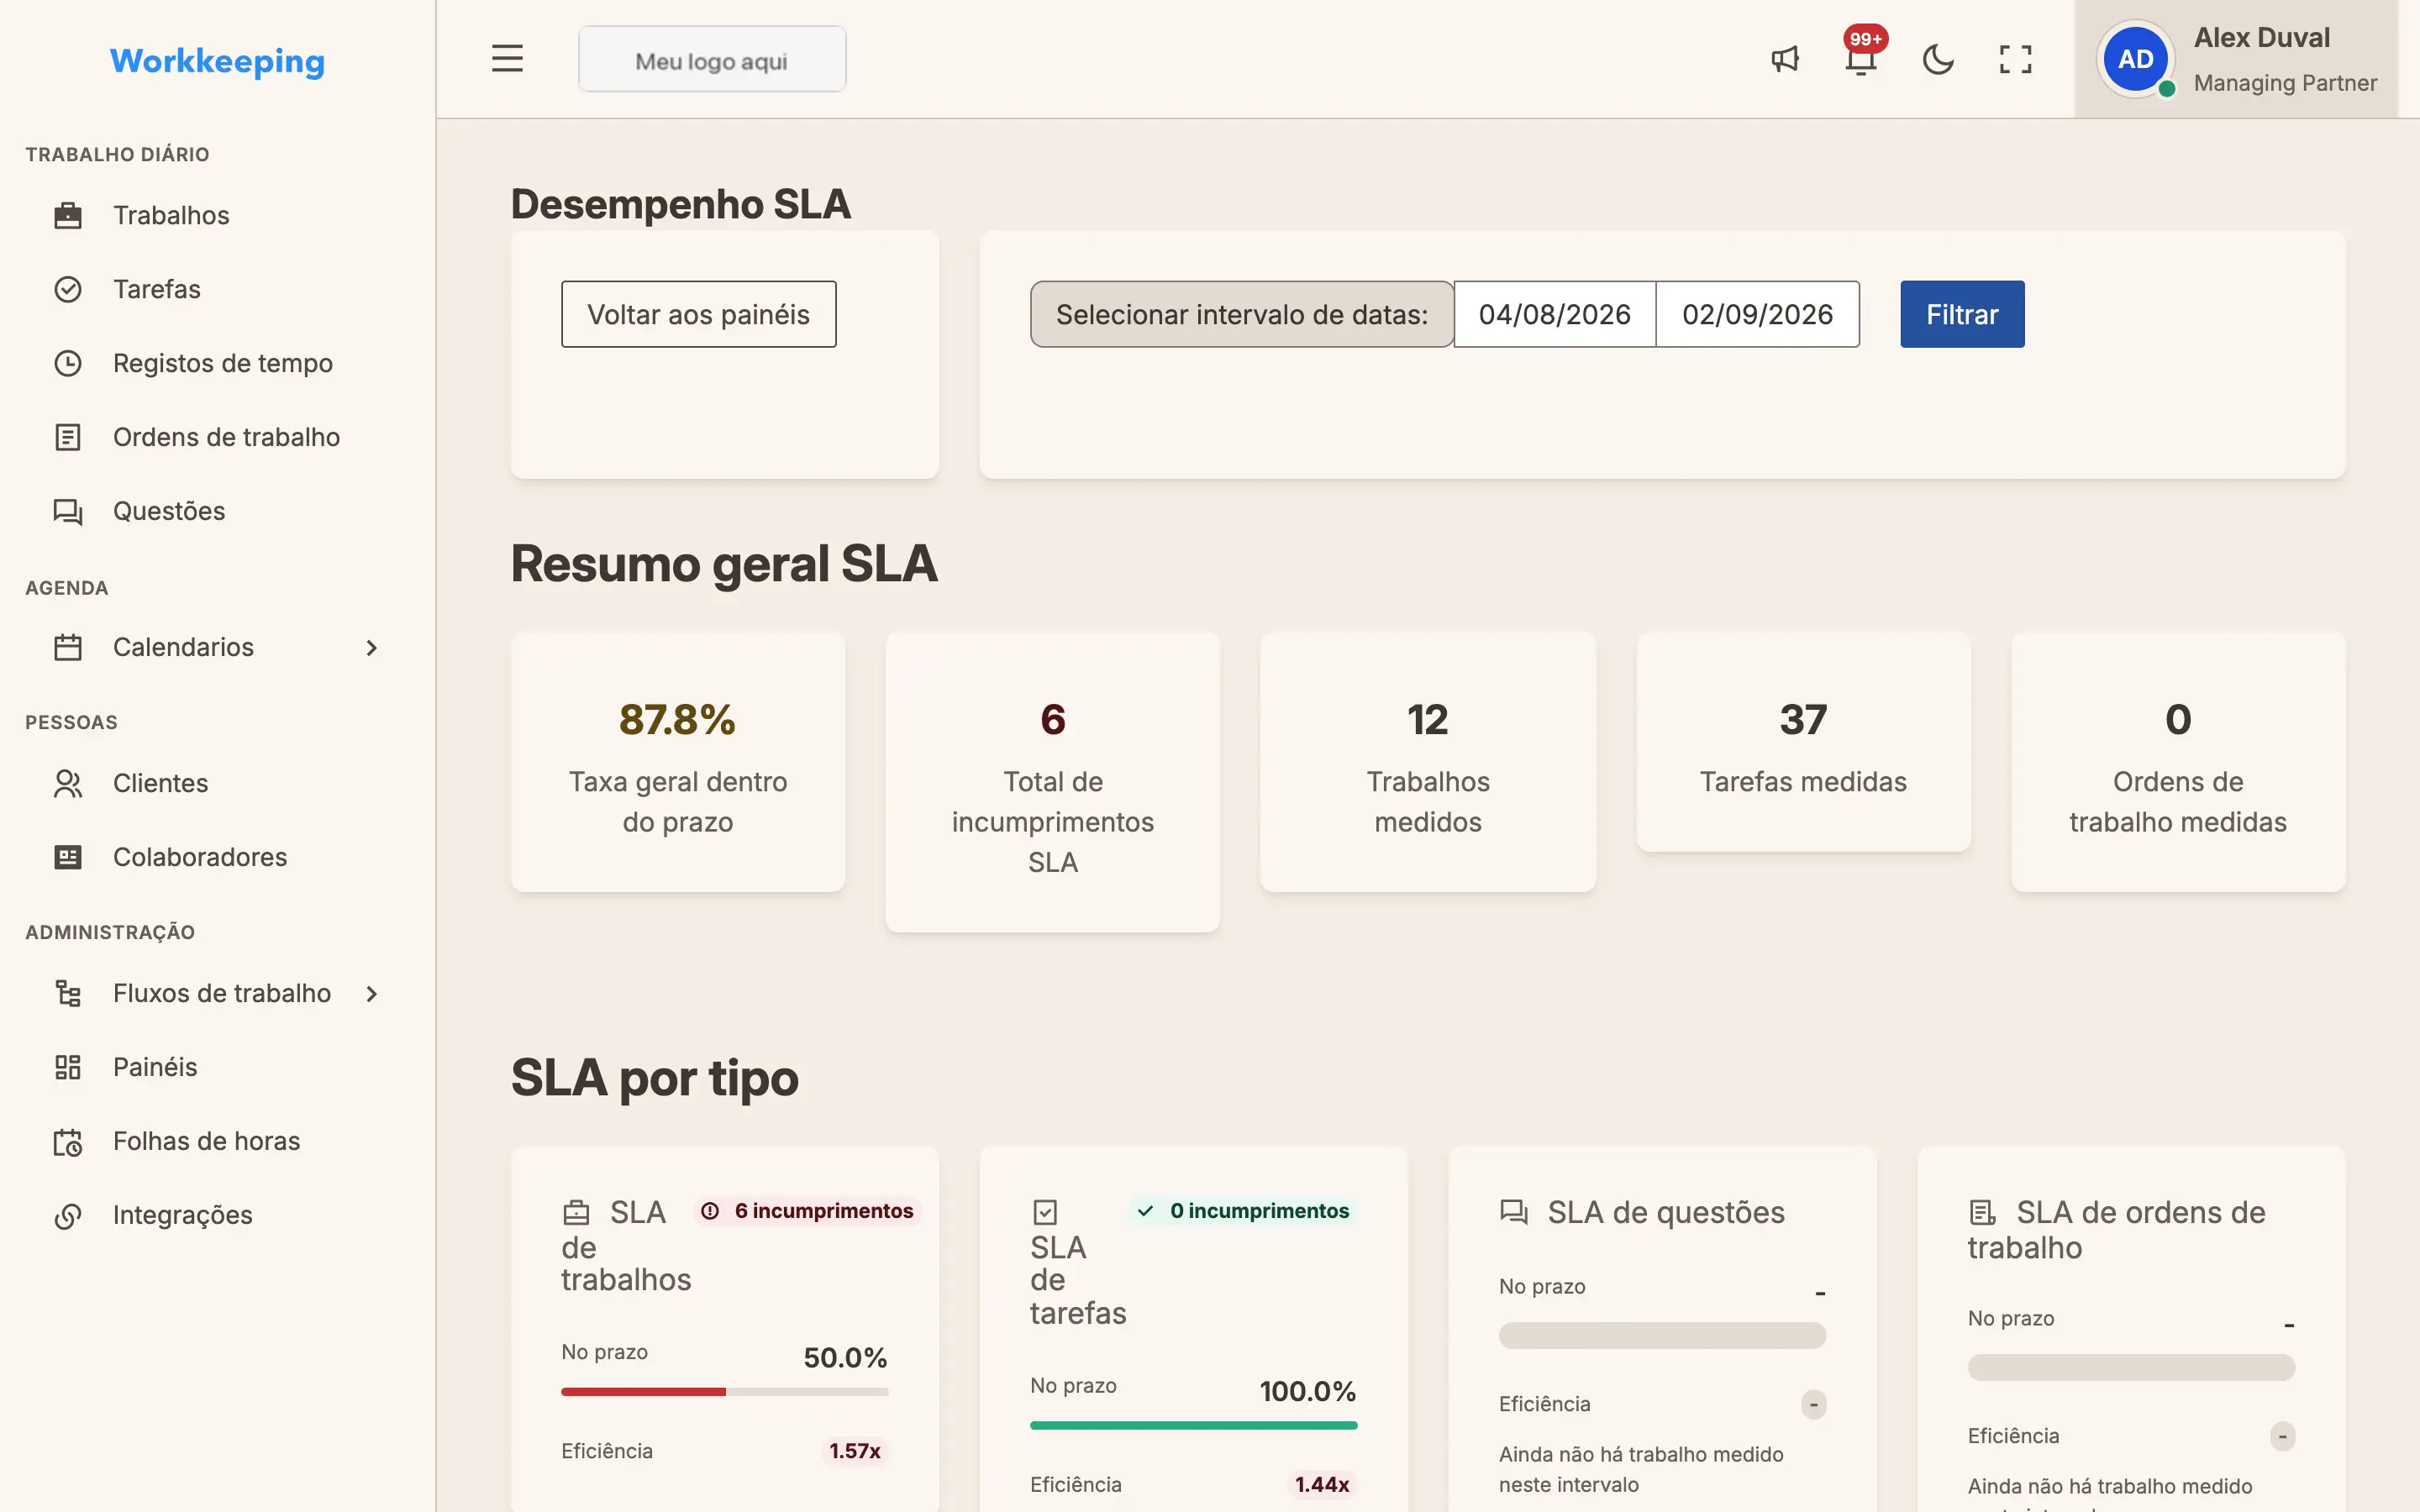Click the Fluxos de trabalho tree icon

pyautogui.click(x=68, y=993)
